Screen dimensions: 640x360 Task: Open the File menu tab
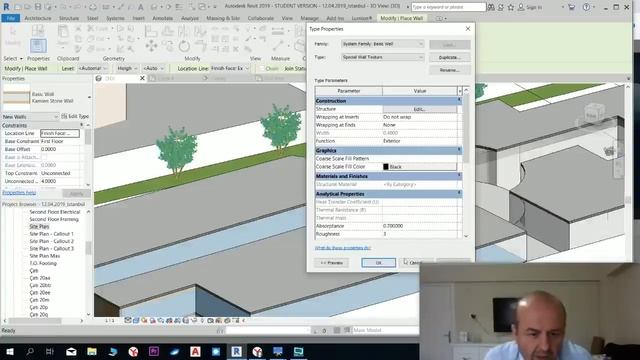[11, 18]
